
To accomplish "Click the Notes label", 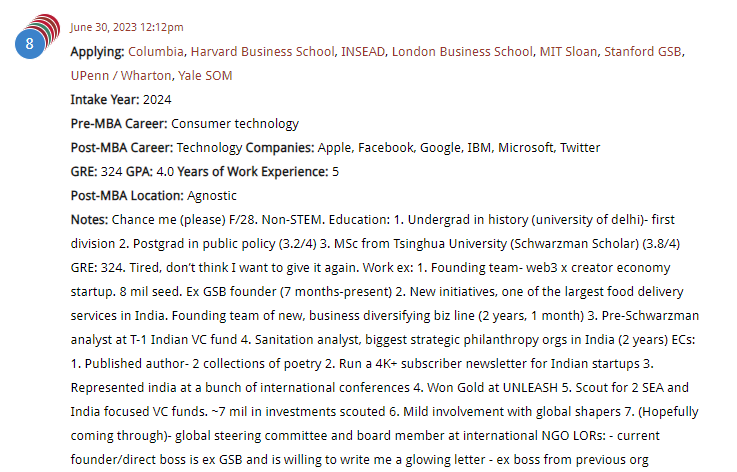I will click(89, 220).
